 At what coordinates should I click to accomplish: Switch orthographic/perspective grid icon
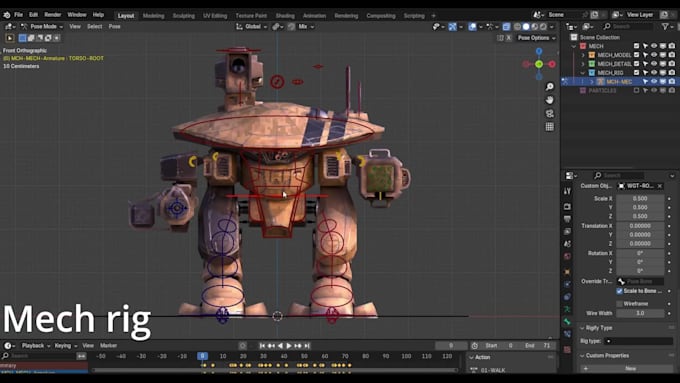(x=549, y=127)
